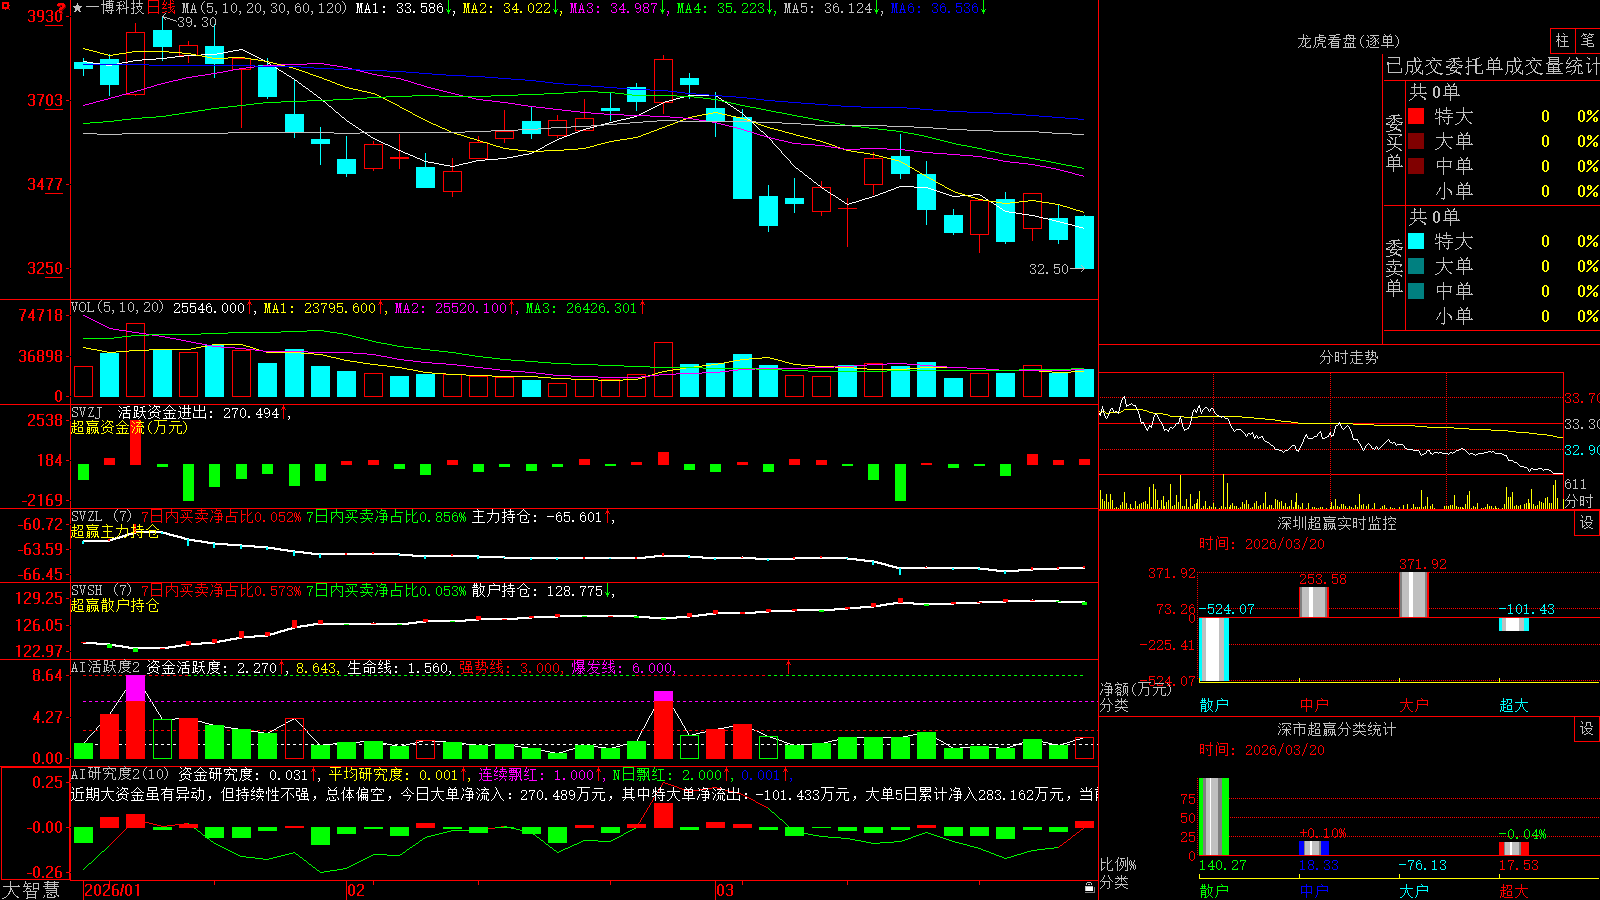1600x900 pixels.
Task: Click the latest cyan candlestick on chart
Action: tap(1084, 242)
